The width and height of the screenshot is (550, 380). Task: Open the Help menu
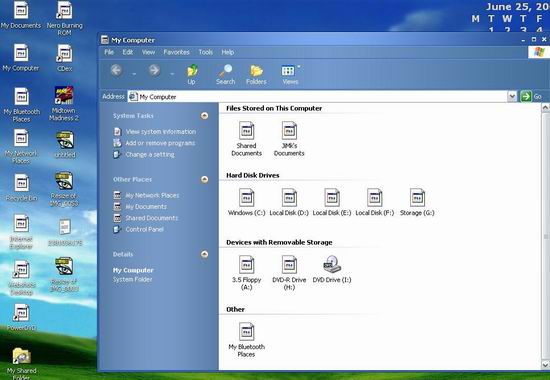(228, 52)
